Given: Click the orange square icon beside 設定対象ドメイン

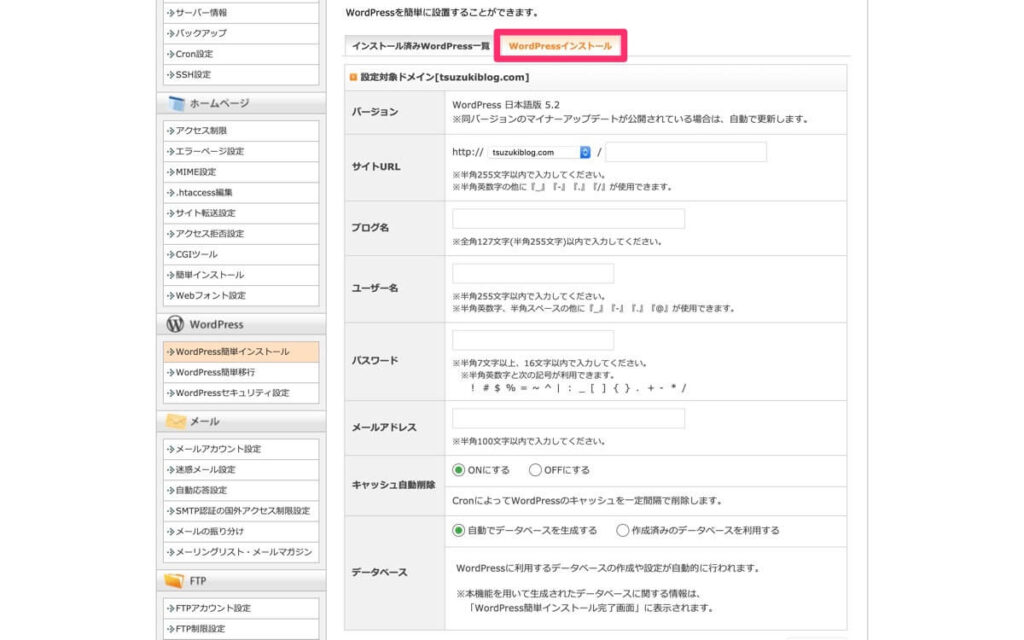Looking at the screenshot, I should 353,77.
